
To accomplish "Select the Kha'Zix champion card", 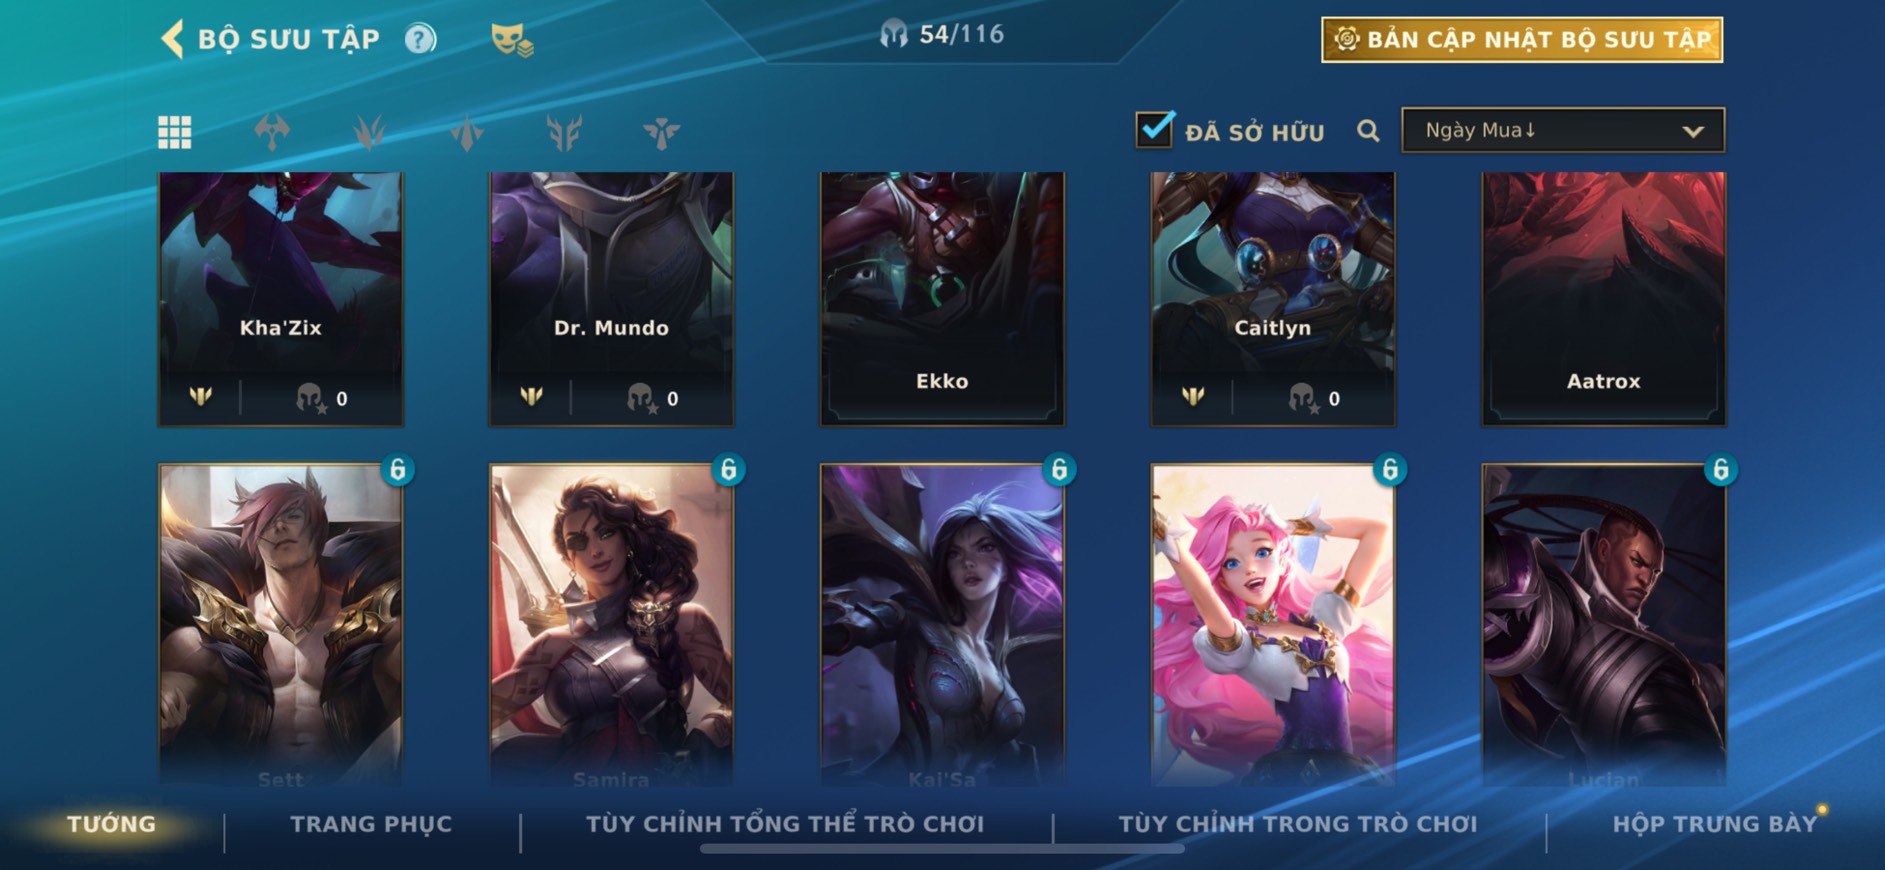I will click(x=280, y=298).
